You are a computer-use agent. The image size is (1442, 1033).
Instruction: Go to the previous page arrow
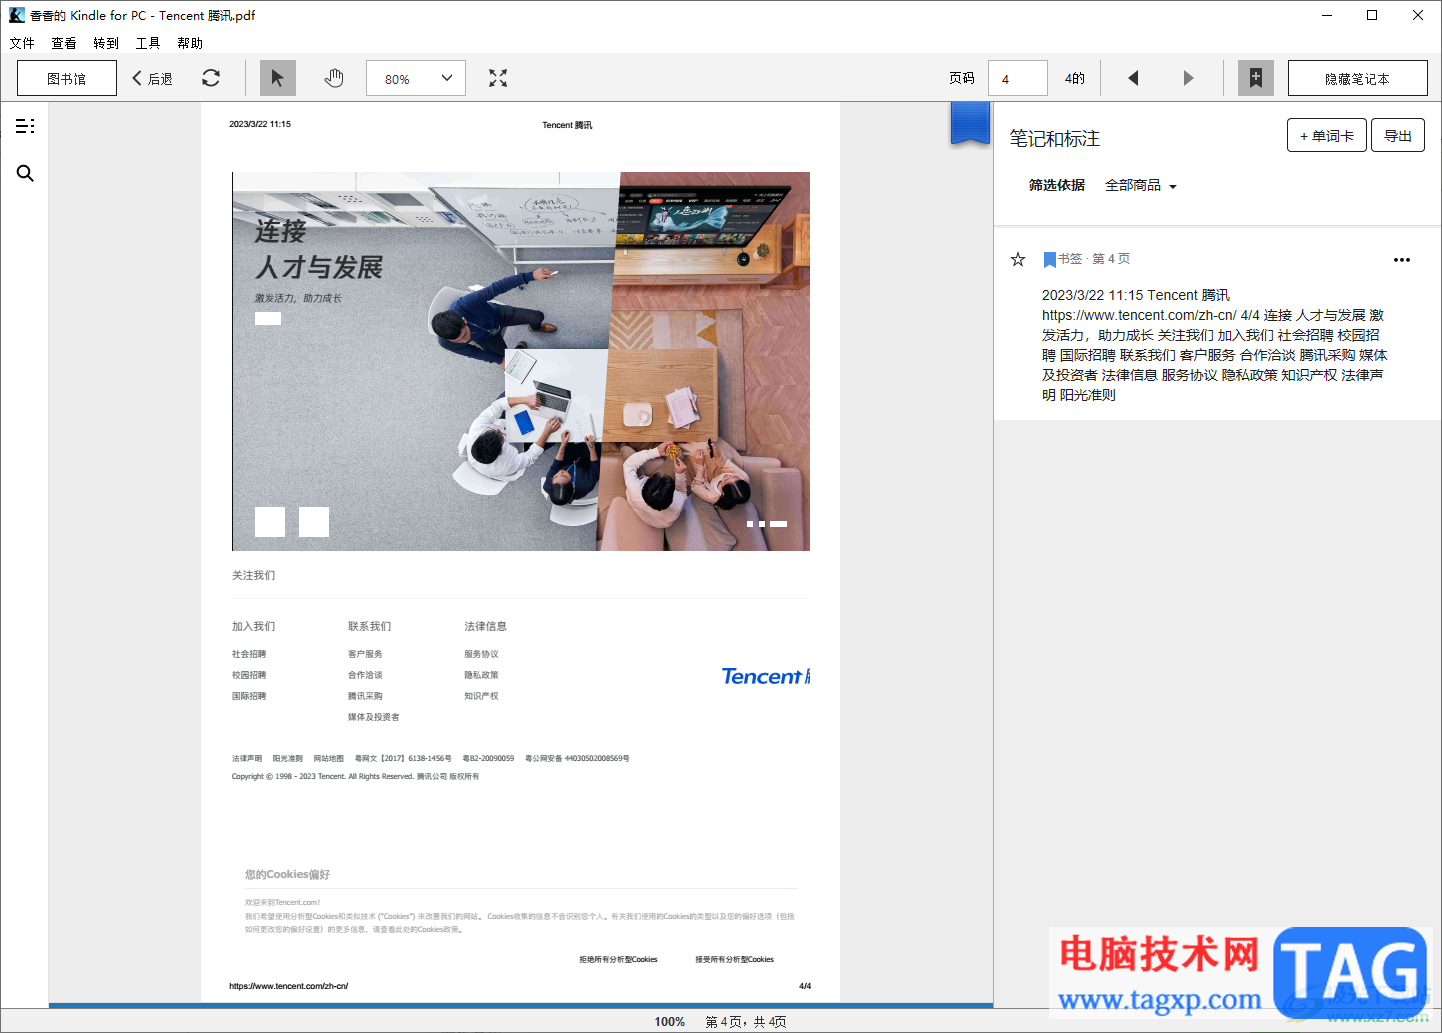(1133, 78)
